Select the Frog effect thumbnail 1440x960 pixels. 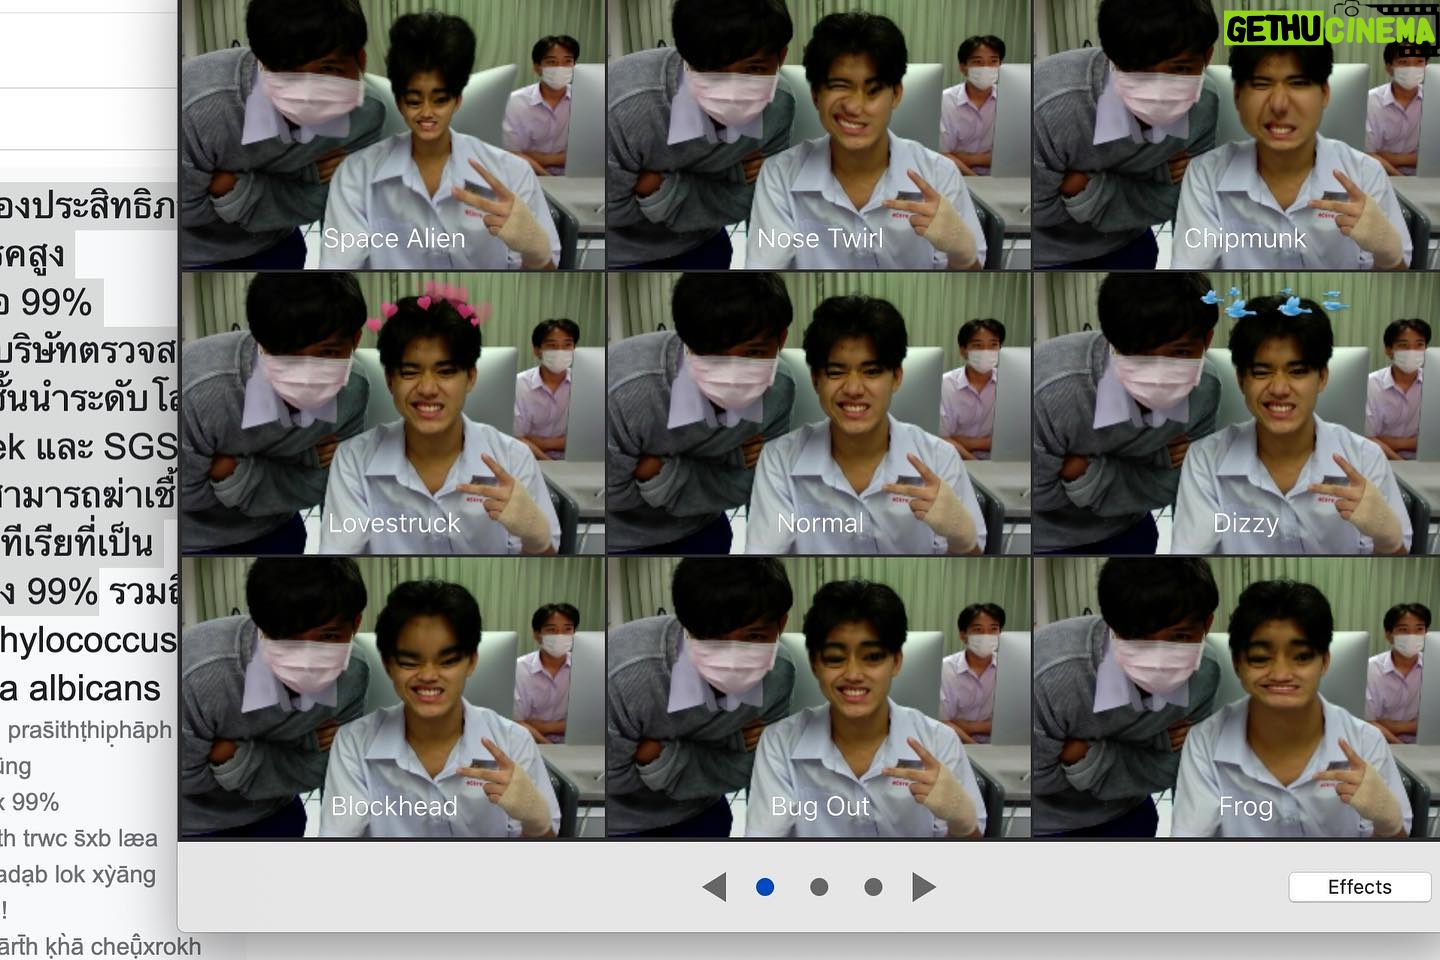[1237, 697]
